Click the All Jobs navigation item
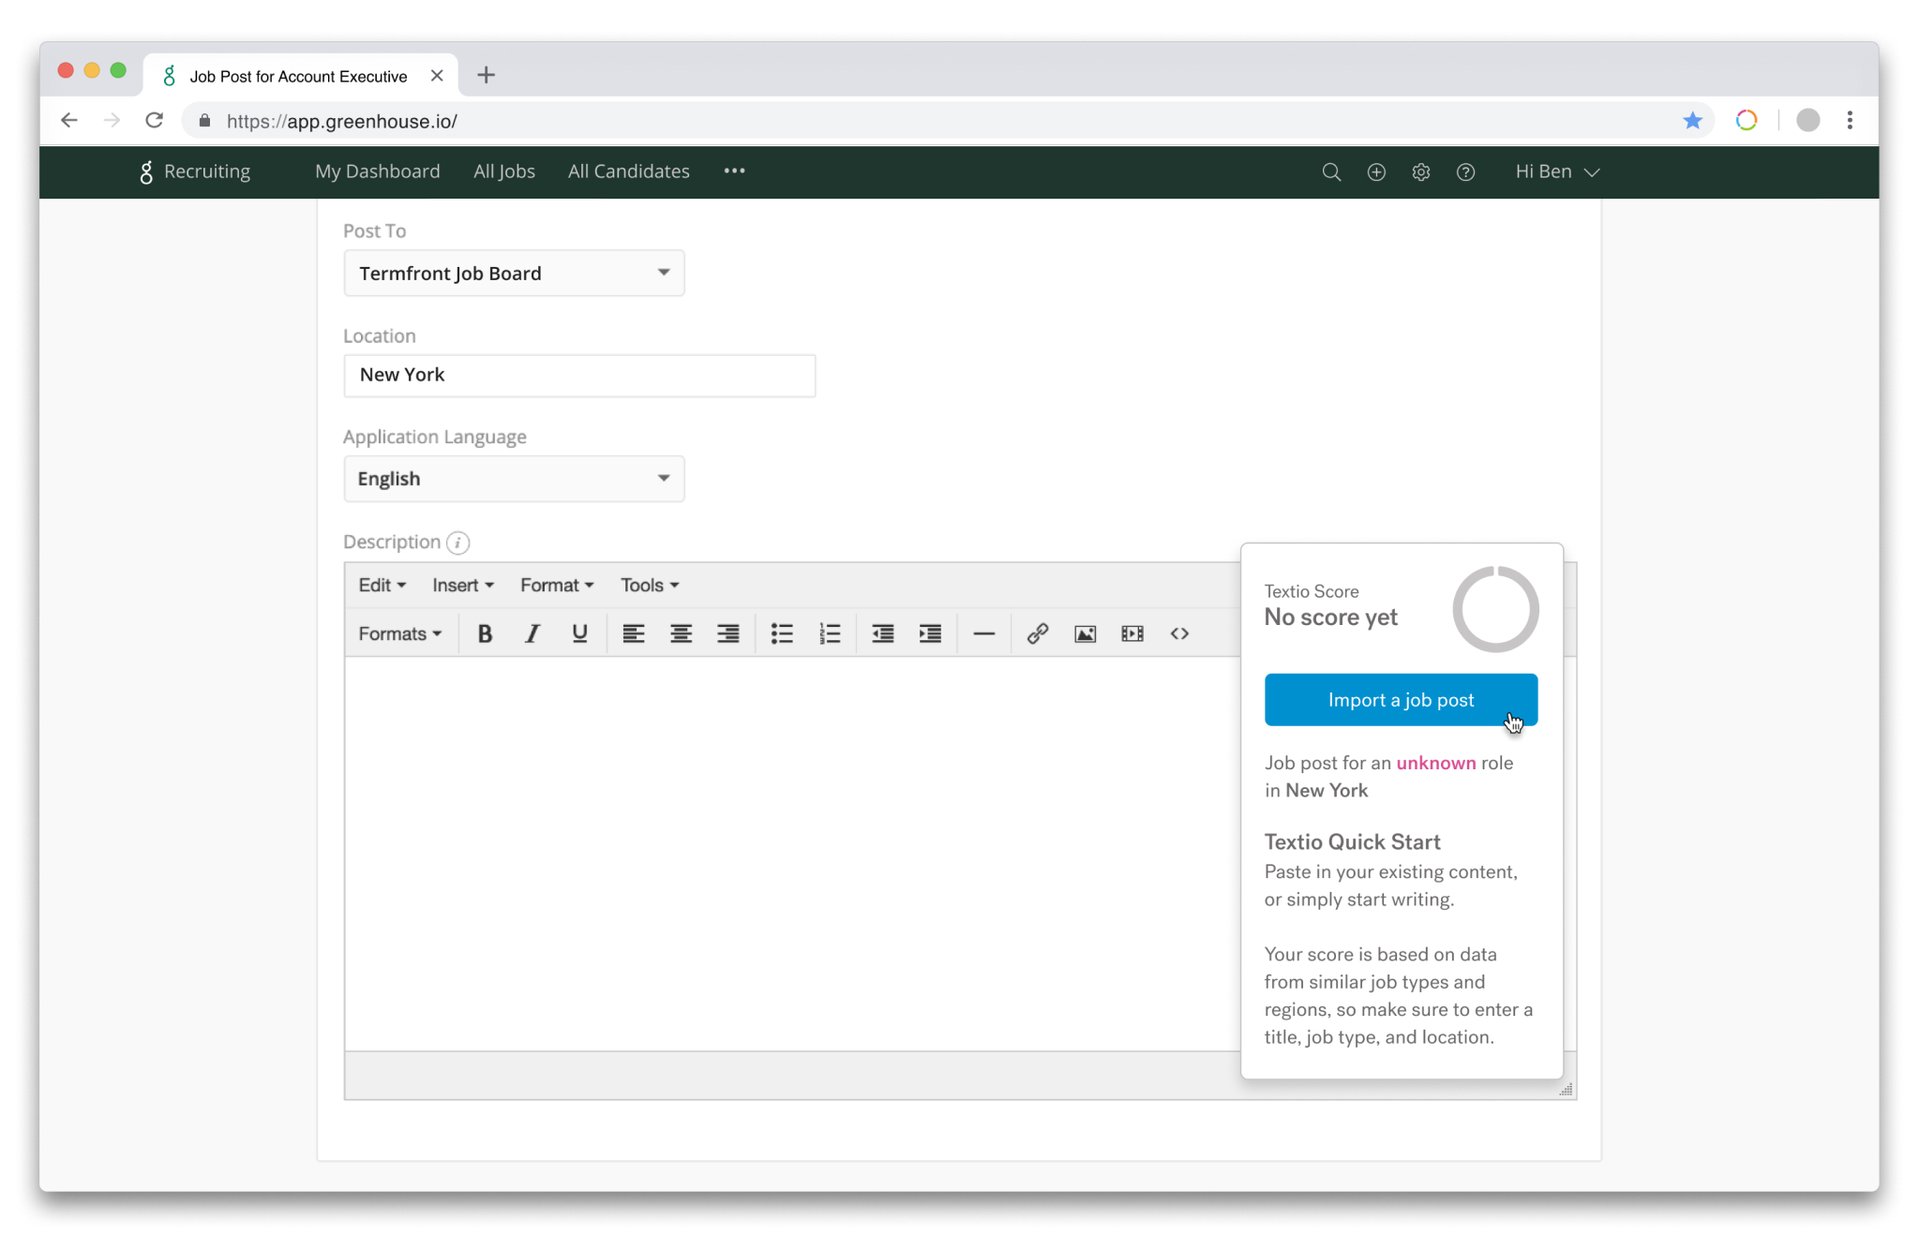The width and height of the screenshot is (1920, 1235). pos(504,171)
